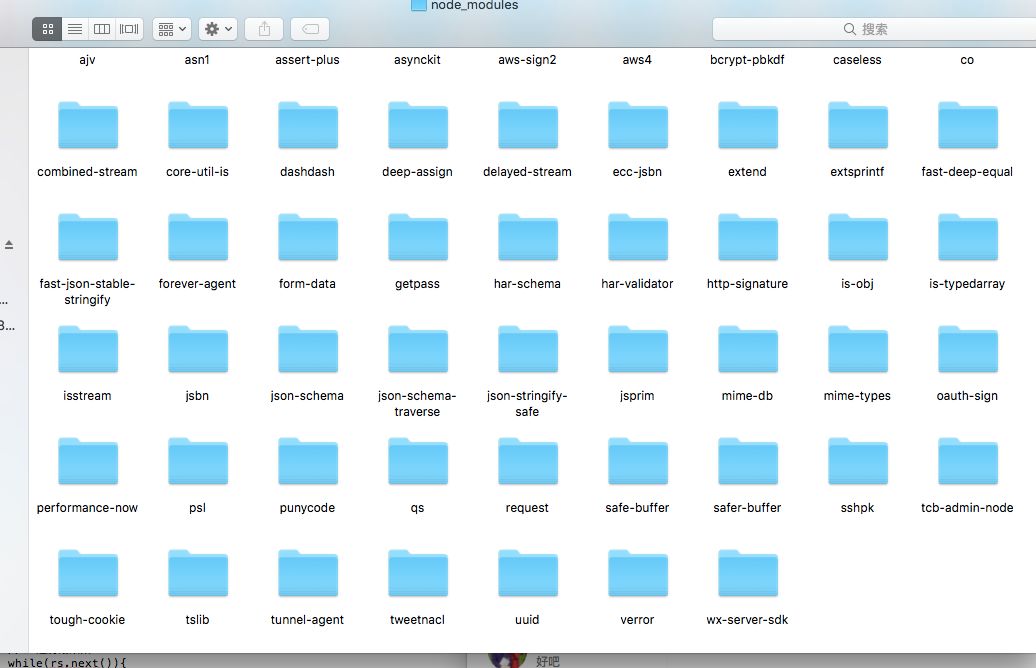1036x668 pixels.
Task: Click the caseless folder name
Action: (857, 59)
